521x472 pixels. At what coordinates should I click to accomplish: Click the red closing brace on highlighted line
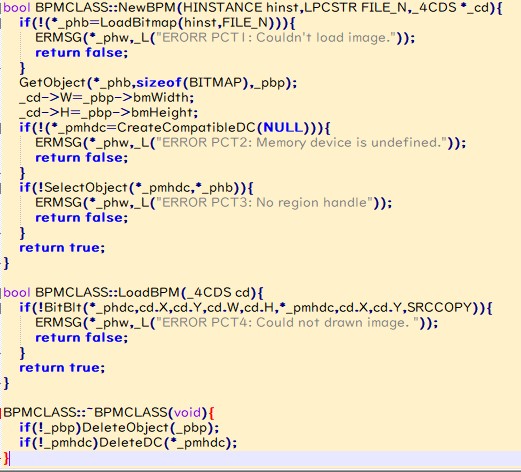[x=6, y=458]
